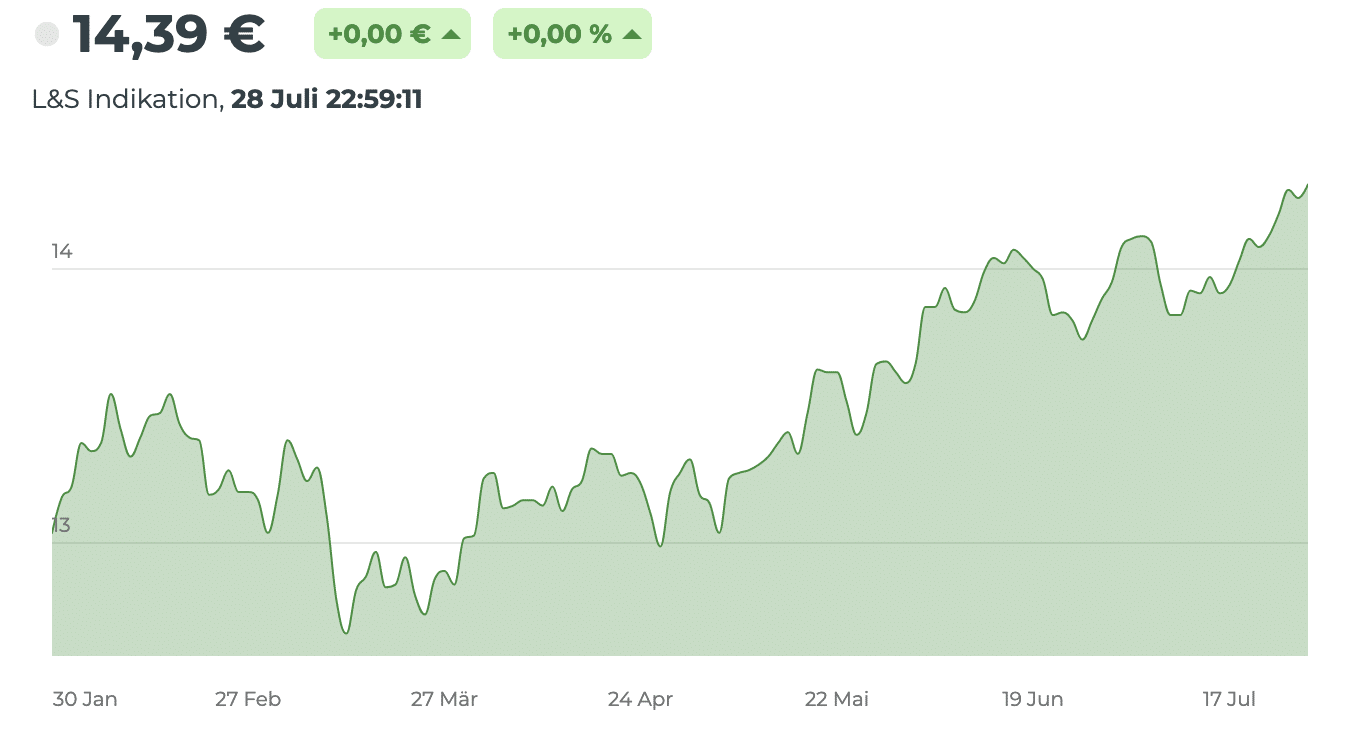The height and width of the screenshot is (730, 1358).
Task: Select the +0,00 € change badge
Action: click(x=392, y=34)
